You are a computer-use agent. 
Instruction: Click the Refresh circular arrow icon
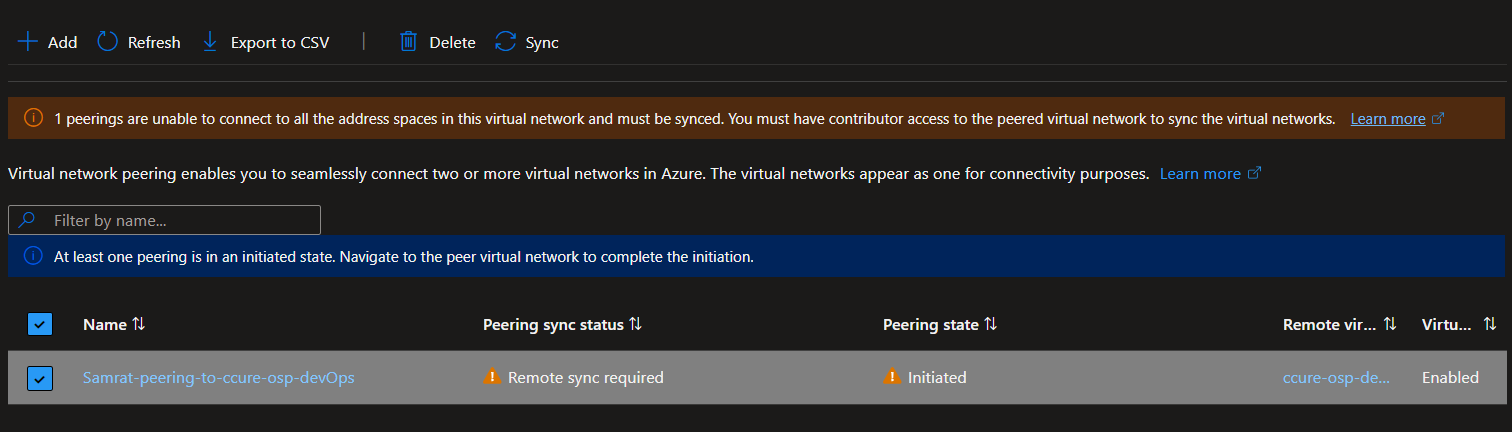(x=107, y=42)
